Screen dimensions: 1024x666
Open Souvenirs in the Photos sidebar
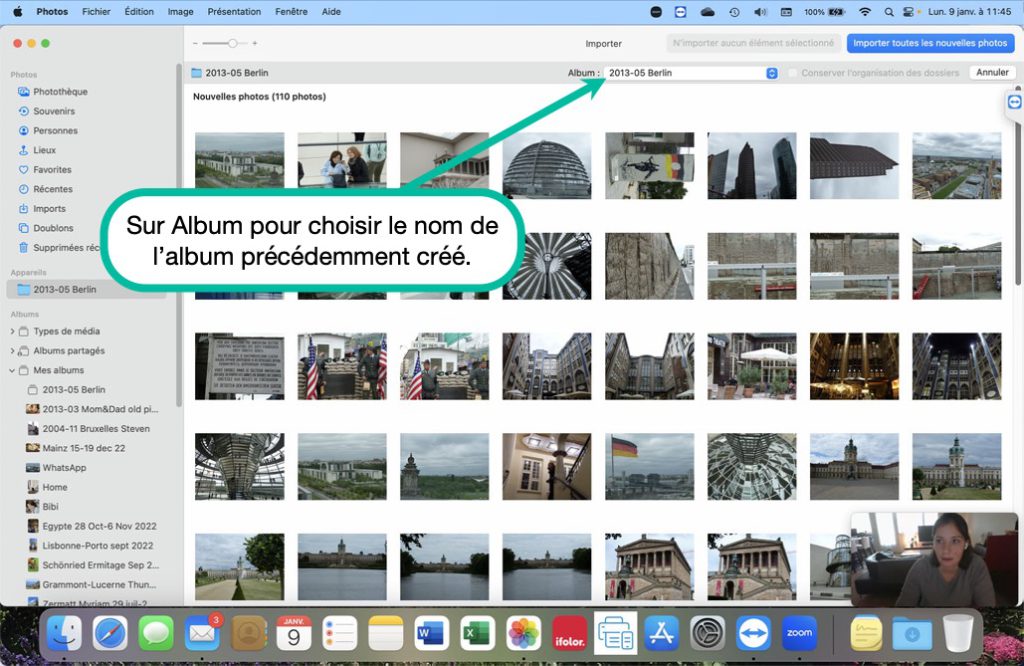click(x=53, y=111)
